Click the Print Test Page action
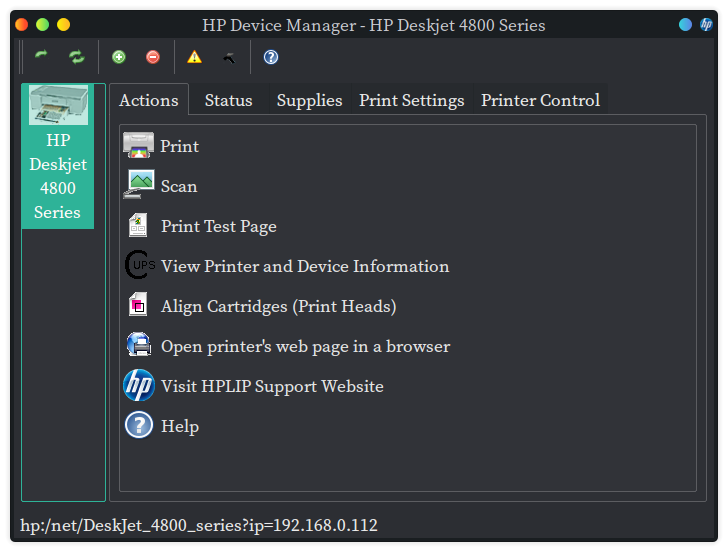 coord(218,226)
